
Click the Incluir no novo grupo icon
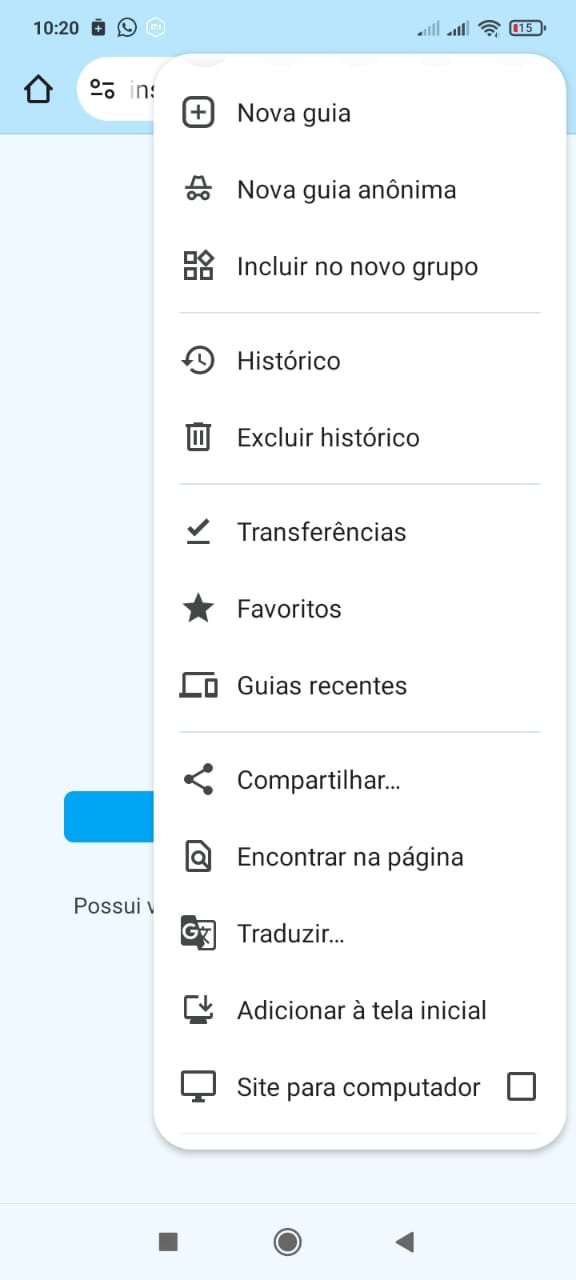click(199, 266)
